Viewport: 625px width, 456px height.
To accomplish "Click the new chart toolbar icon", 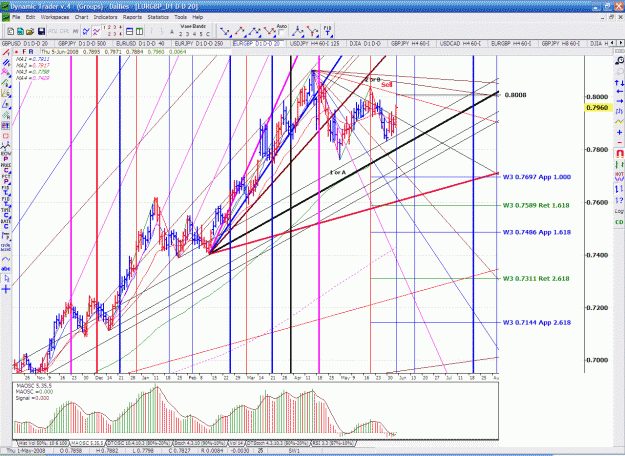I will [x=11, y=31].
